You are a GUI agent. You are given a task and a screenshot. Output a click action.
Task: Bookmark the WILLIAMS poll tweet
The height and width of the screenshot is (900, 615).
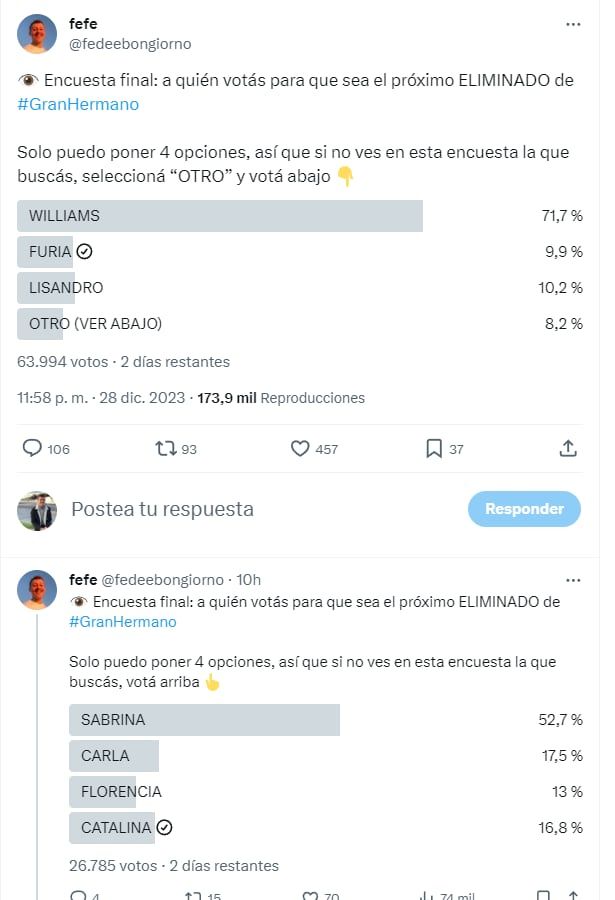pyautogui.click(x=431, y=448)
